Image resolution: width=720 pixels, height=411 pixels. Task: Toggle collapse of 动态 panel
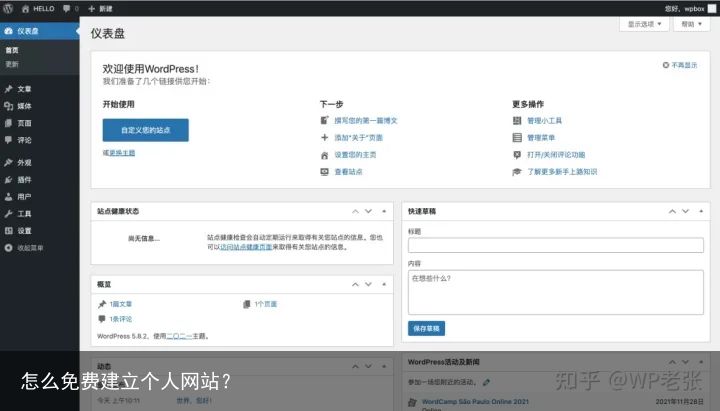384,366
